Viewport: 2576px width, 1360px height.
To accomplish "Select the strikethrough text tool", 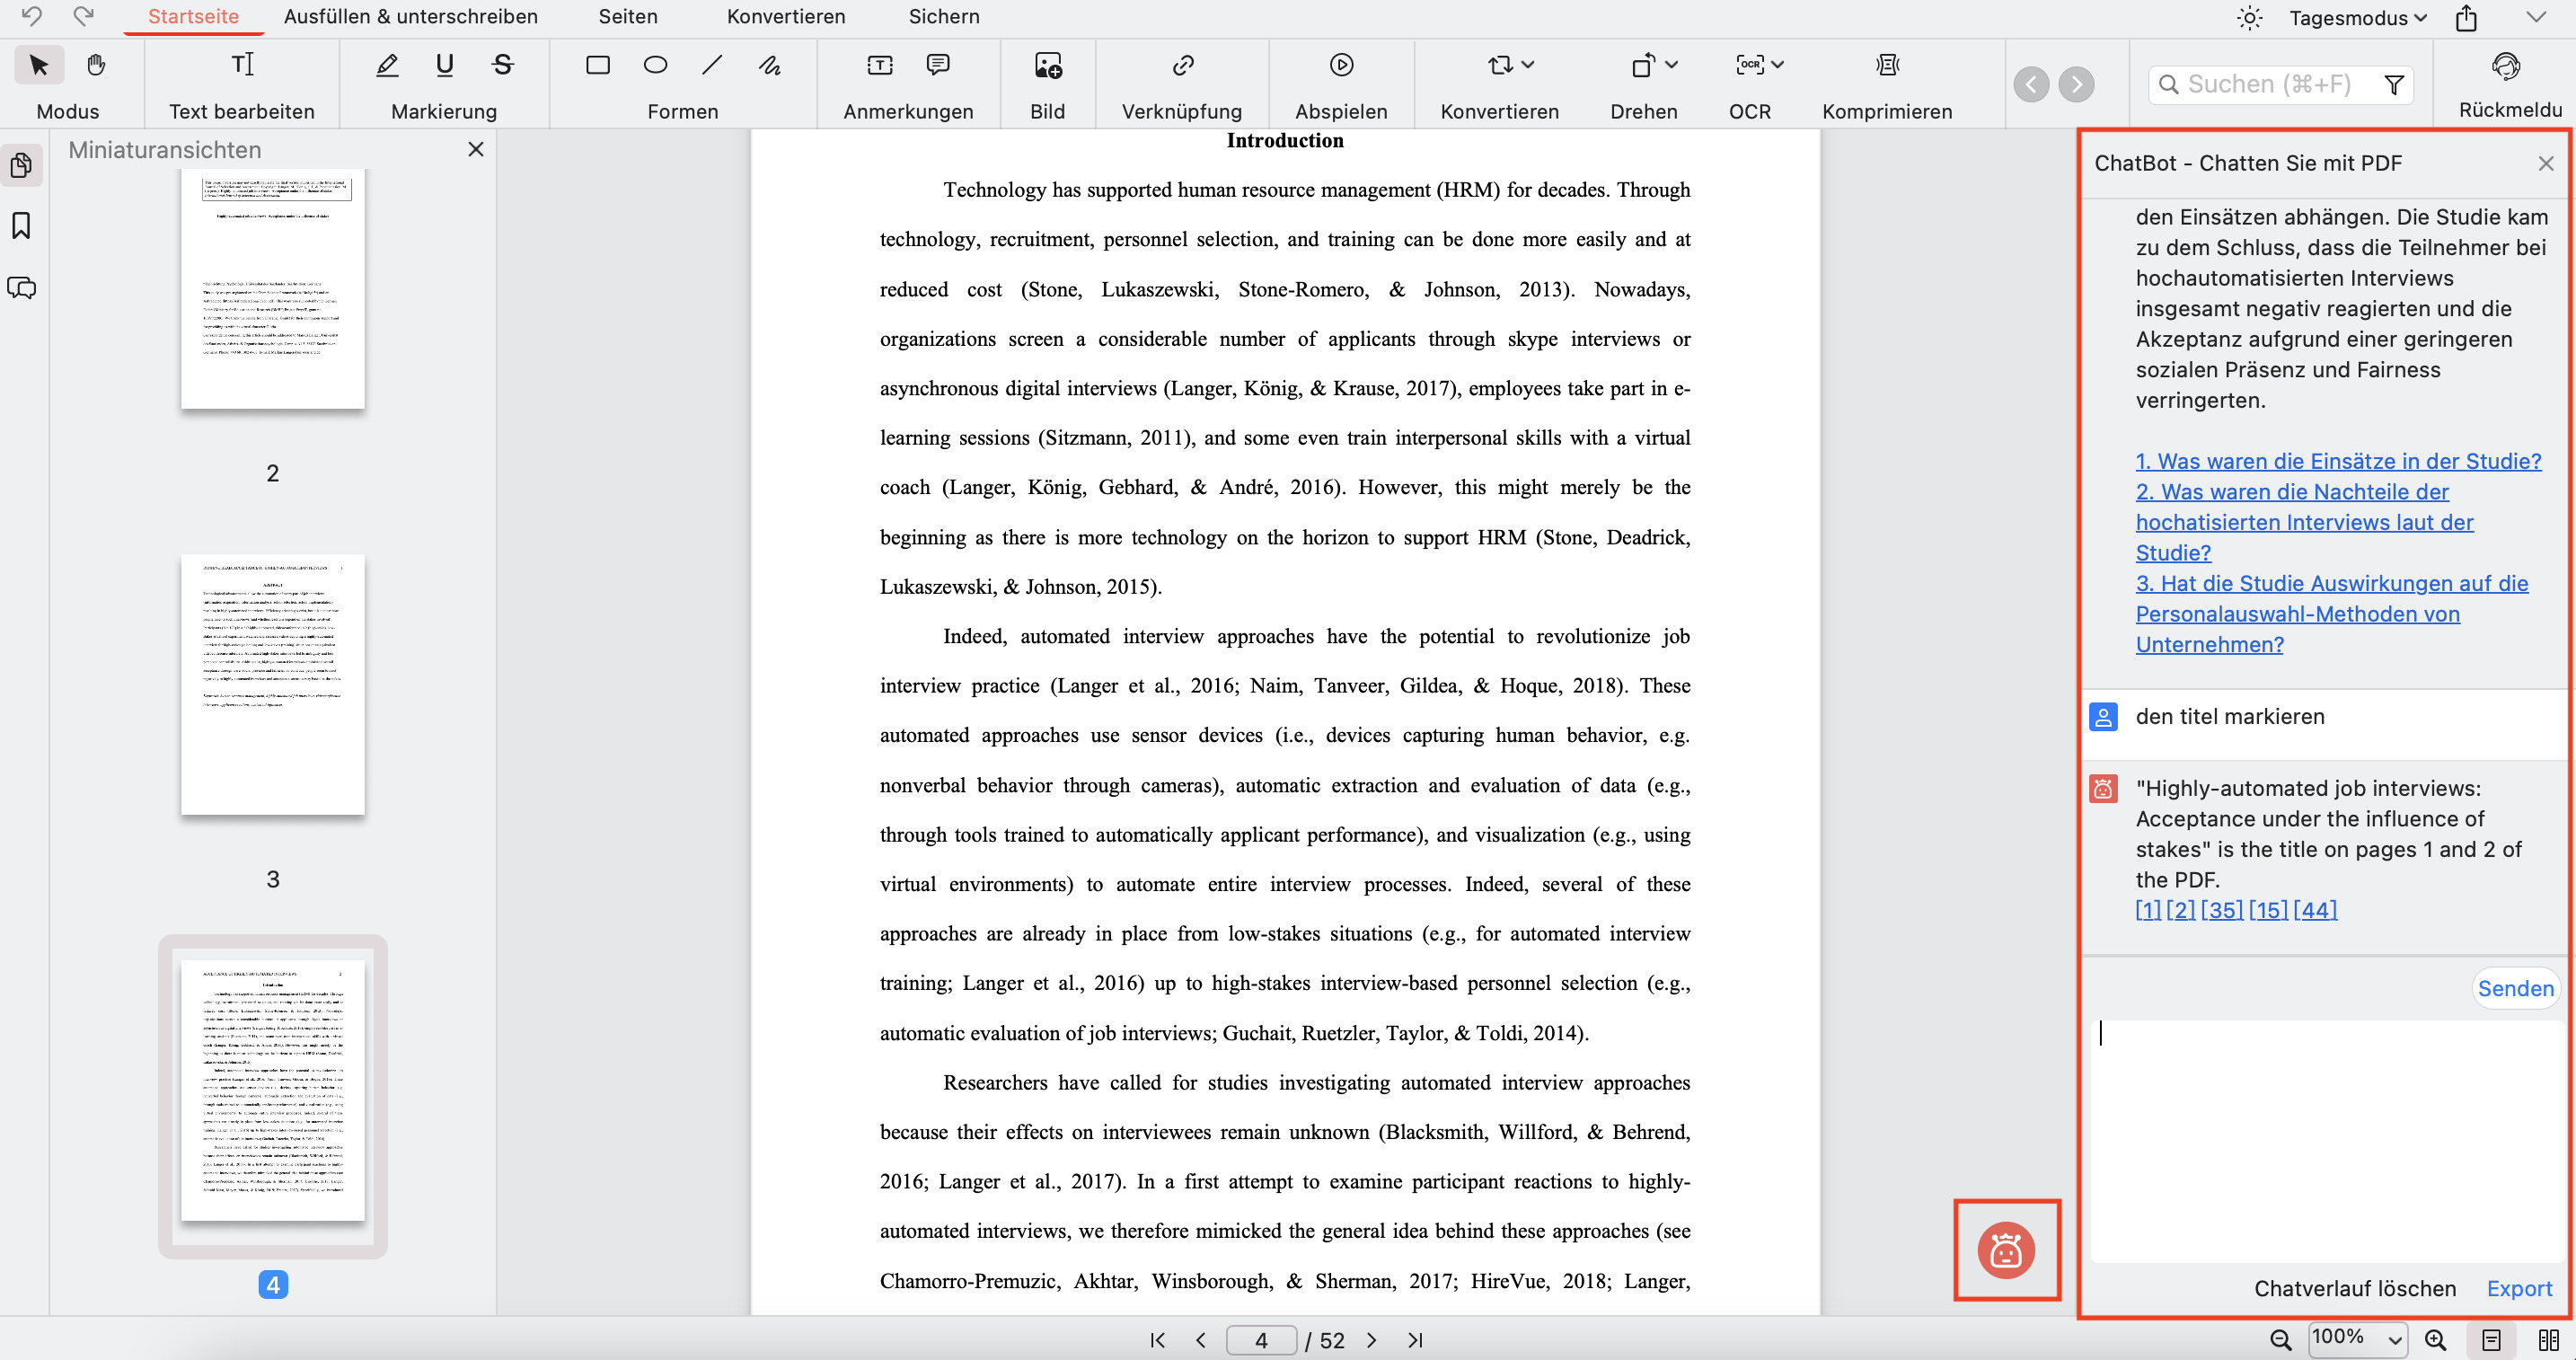I will point(502,66).
